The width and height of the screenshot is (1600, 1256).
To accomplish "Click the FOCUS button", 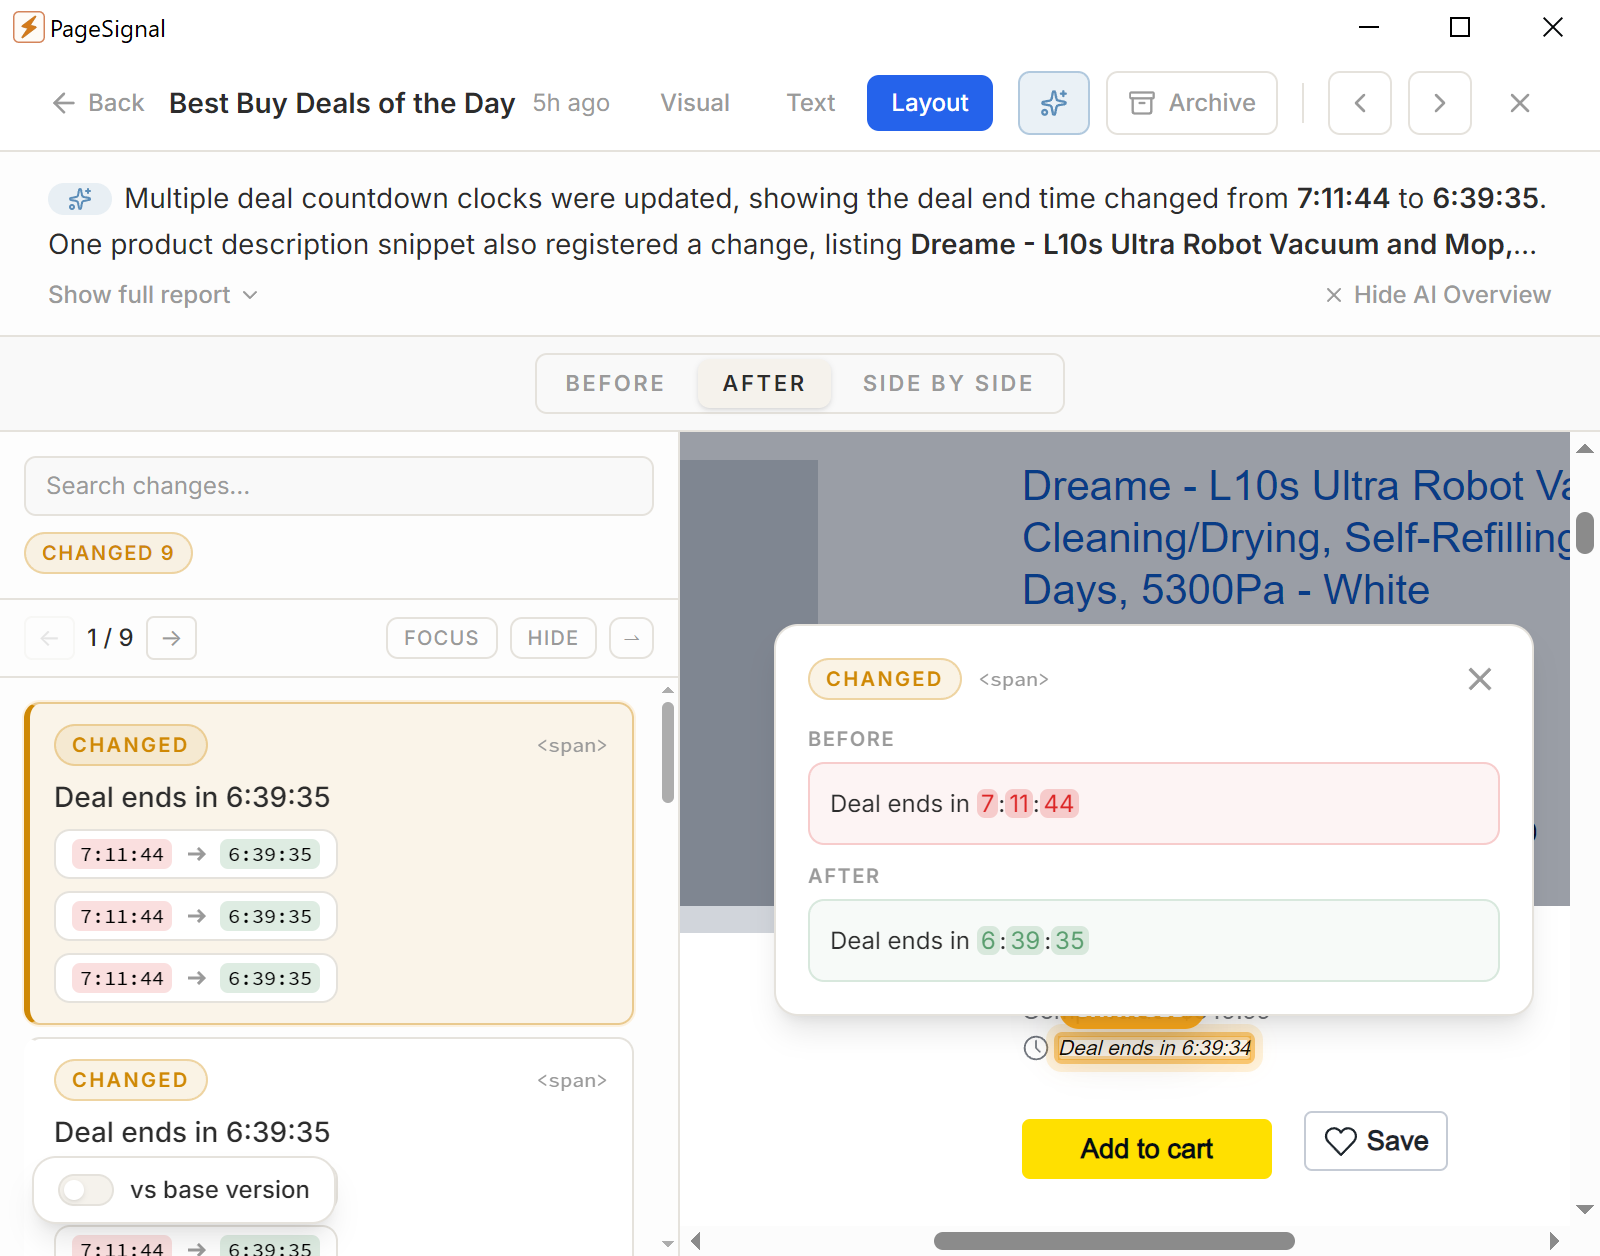I will point(442,638).
